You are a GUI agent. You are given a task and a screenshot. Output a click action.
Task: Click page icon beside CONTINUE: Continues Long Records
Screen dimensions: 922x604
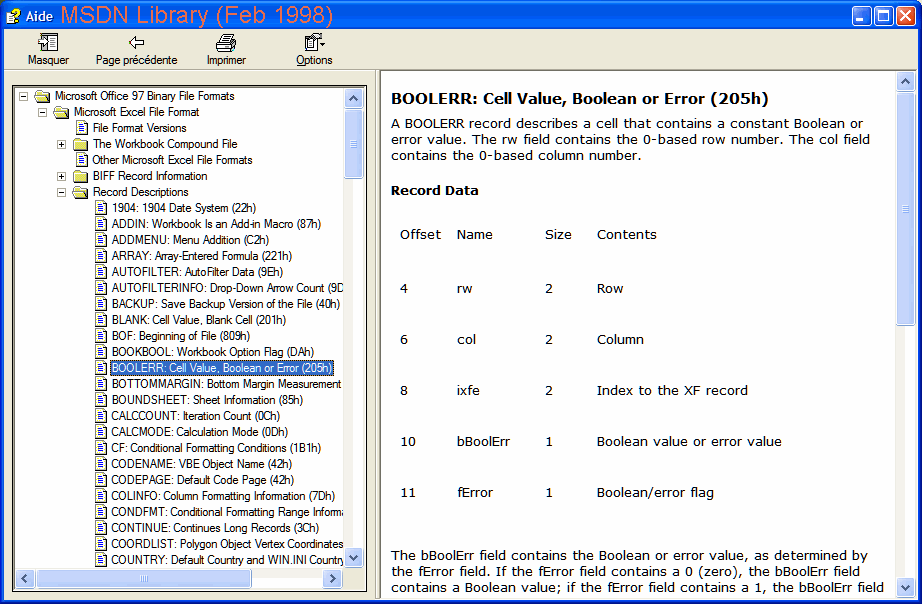[101, 528]
